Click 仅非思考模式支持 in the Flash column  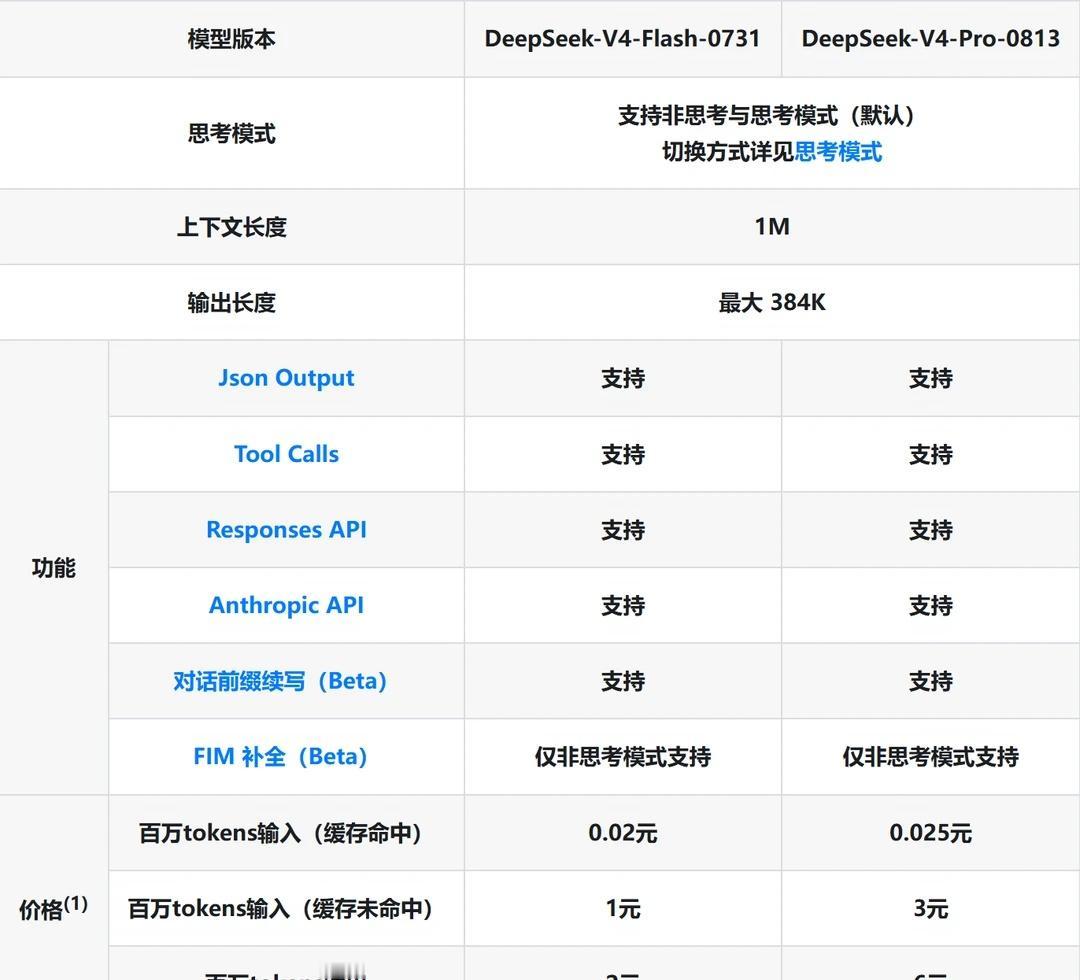tap(623, 757)
